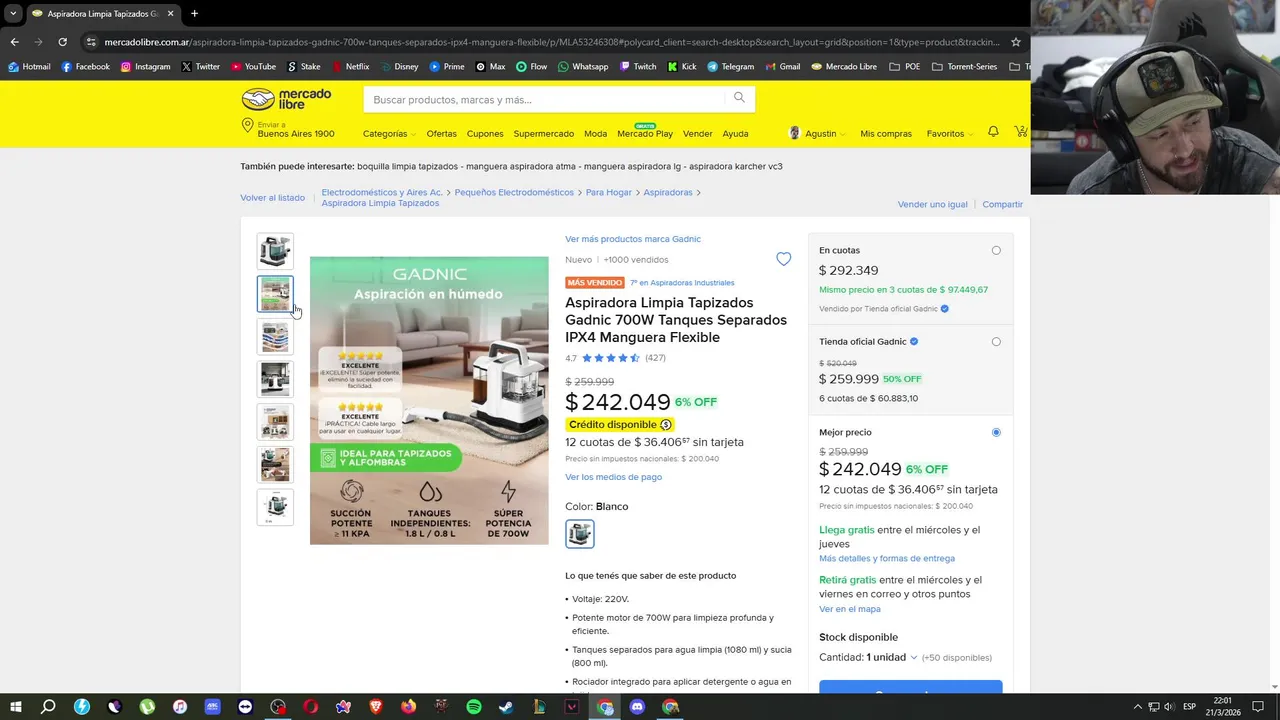1280x720 pixels.
Task: Open the notifications bell icon
Action: pos(993,132)
